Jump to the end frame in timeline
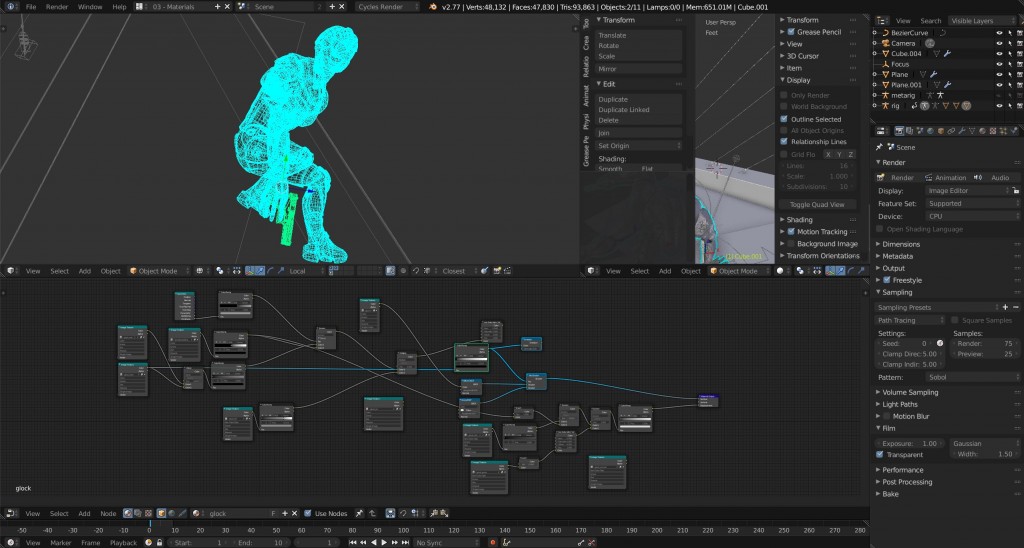The image size is (1024, 548). click(x=406, y=542)
